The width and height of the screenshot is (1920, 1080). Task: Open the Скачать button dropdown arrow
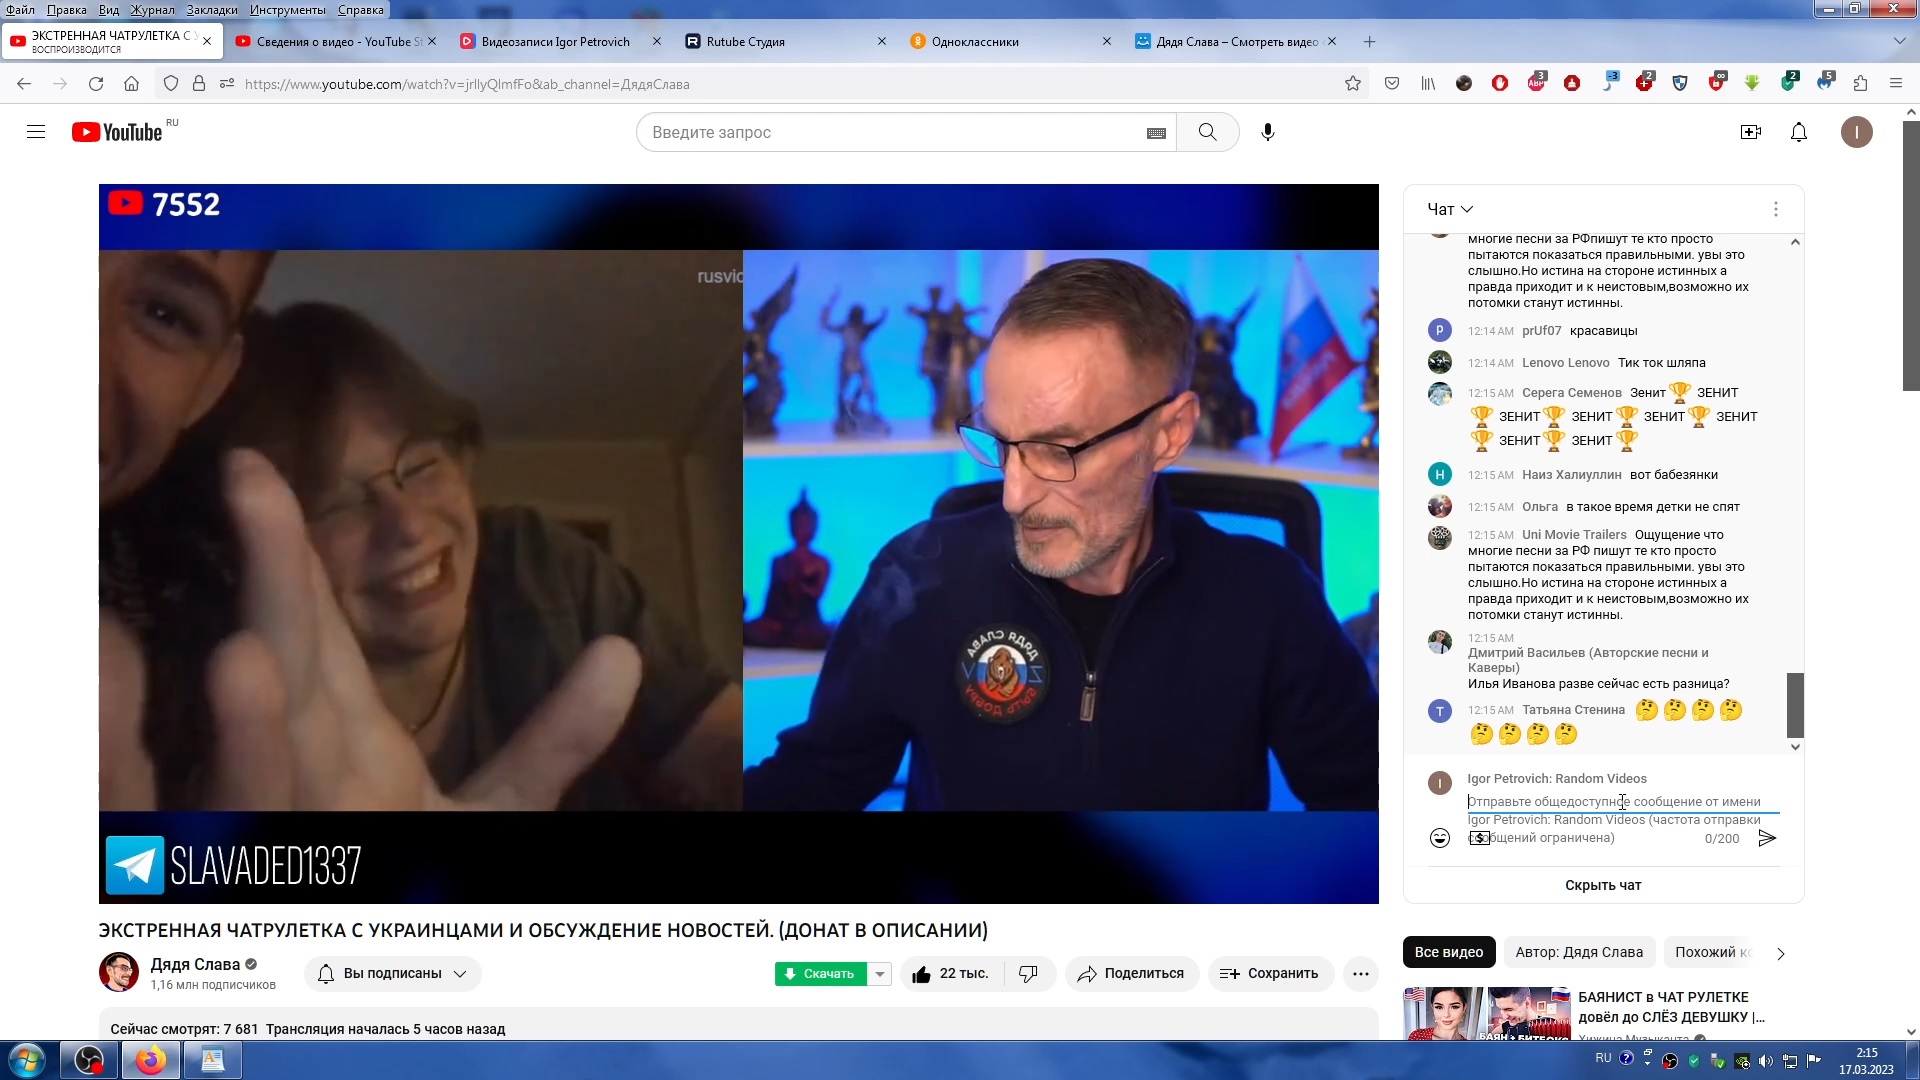(880, 974)
